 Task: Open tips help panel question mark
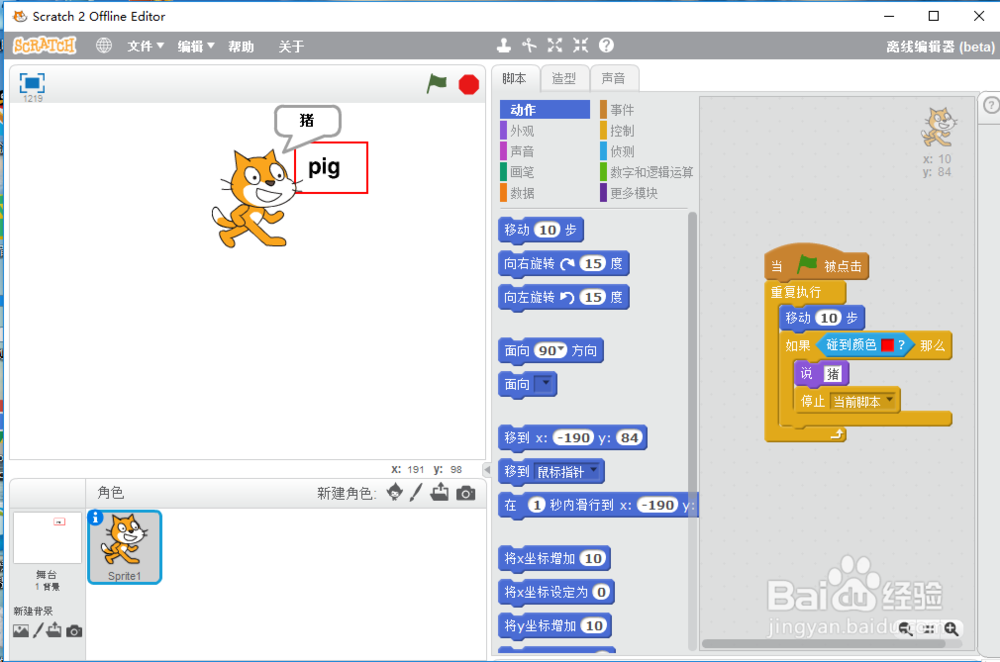[991, 105]
